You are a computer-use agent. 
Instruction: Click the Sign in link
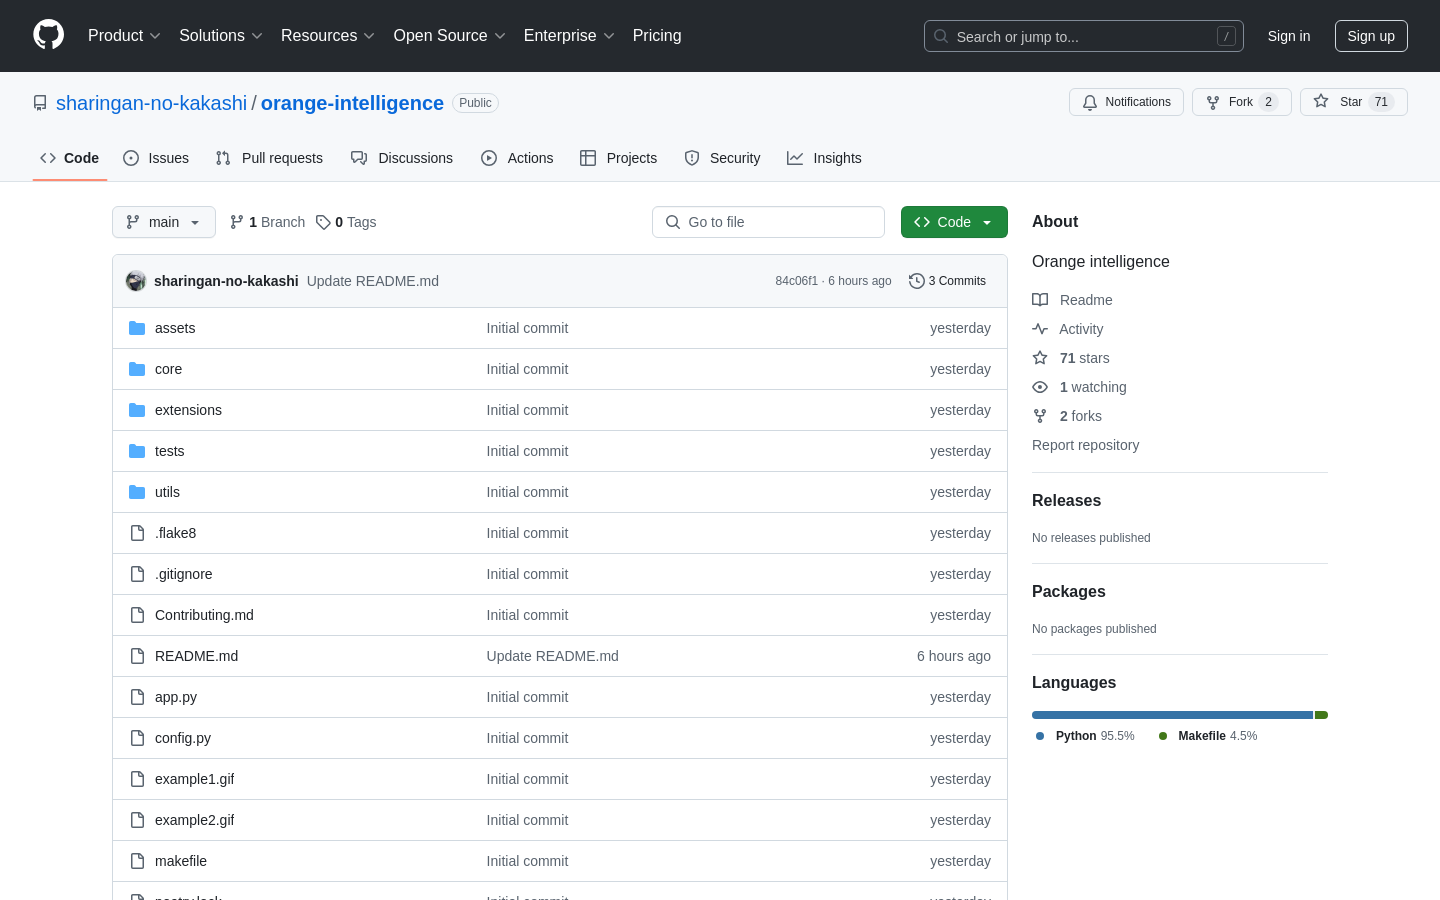tap(1289, 36)
